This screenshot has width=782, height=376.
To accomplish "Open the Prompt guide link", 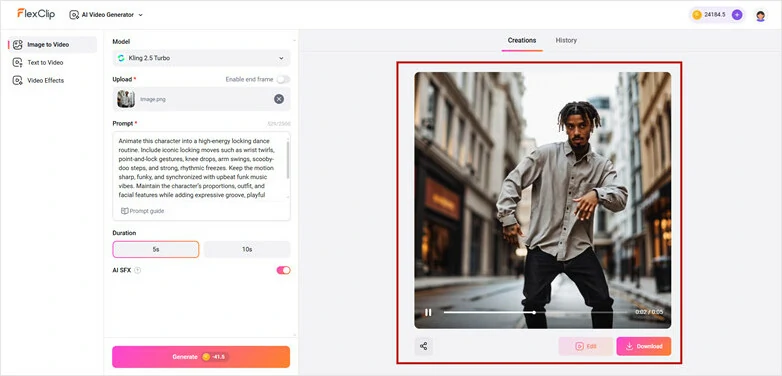I will coord(143,211).
